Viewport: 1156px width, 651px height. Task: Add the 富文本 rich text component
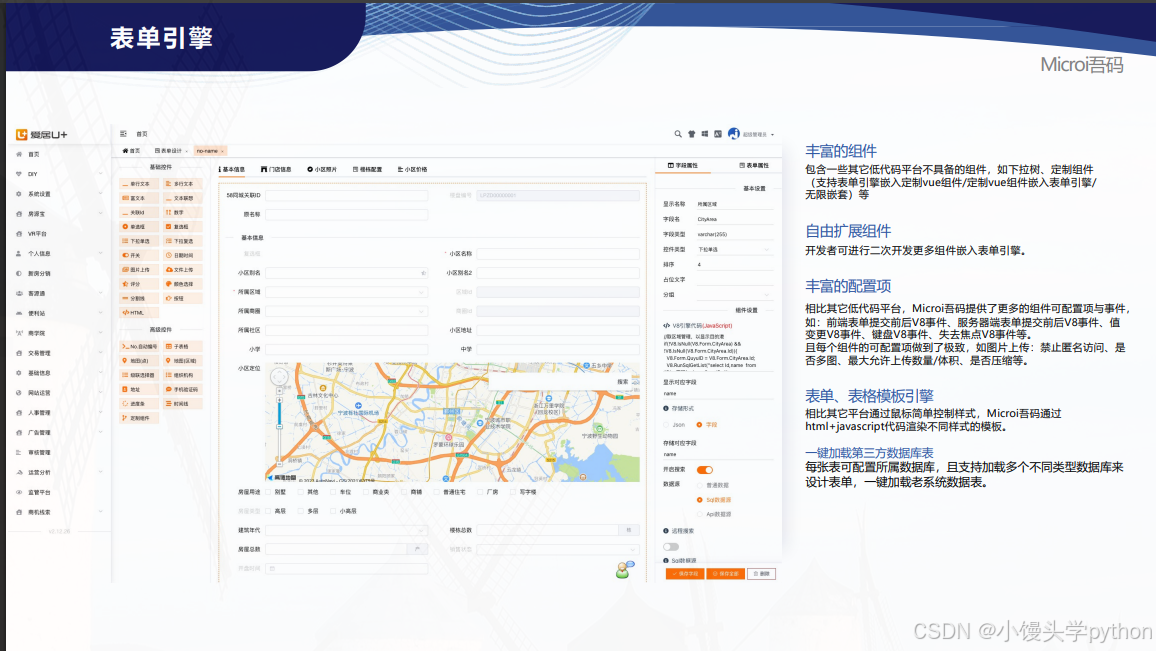[x=139, y=198]
